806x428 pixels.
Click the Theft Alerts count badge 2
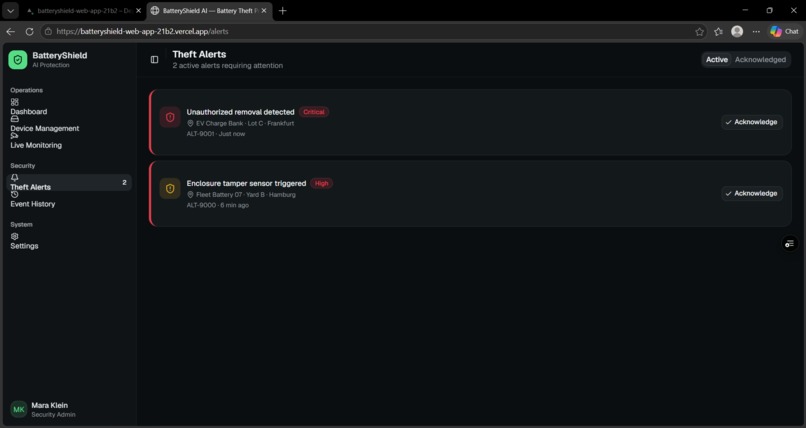[124, 182]
